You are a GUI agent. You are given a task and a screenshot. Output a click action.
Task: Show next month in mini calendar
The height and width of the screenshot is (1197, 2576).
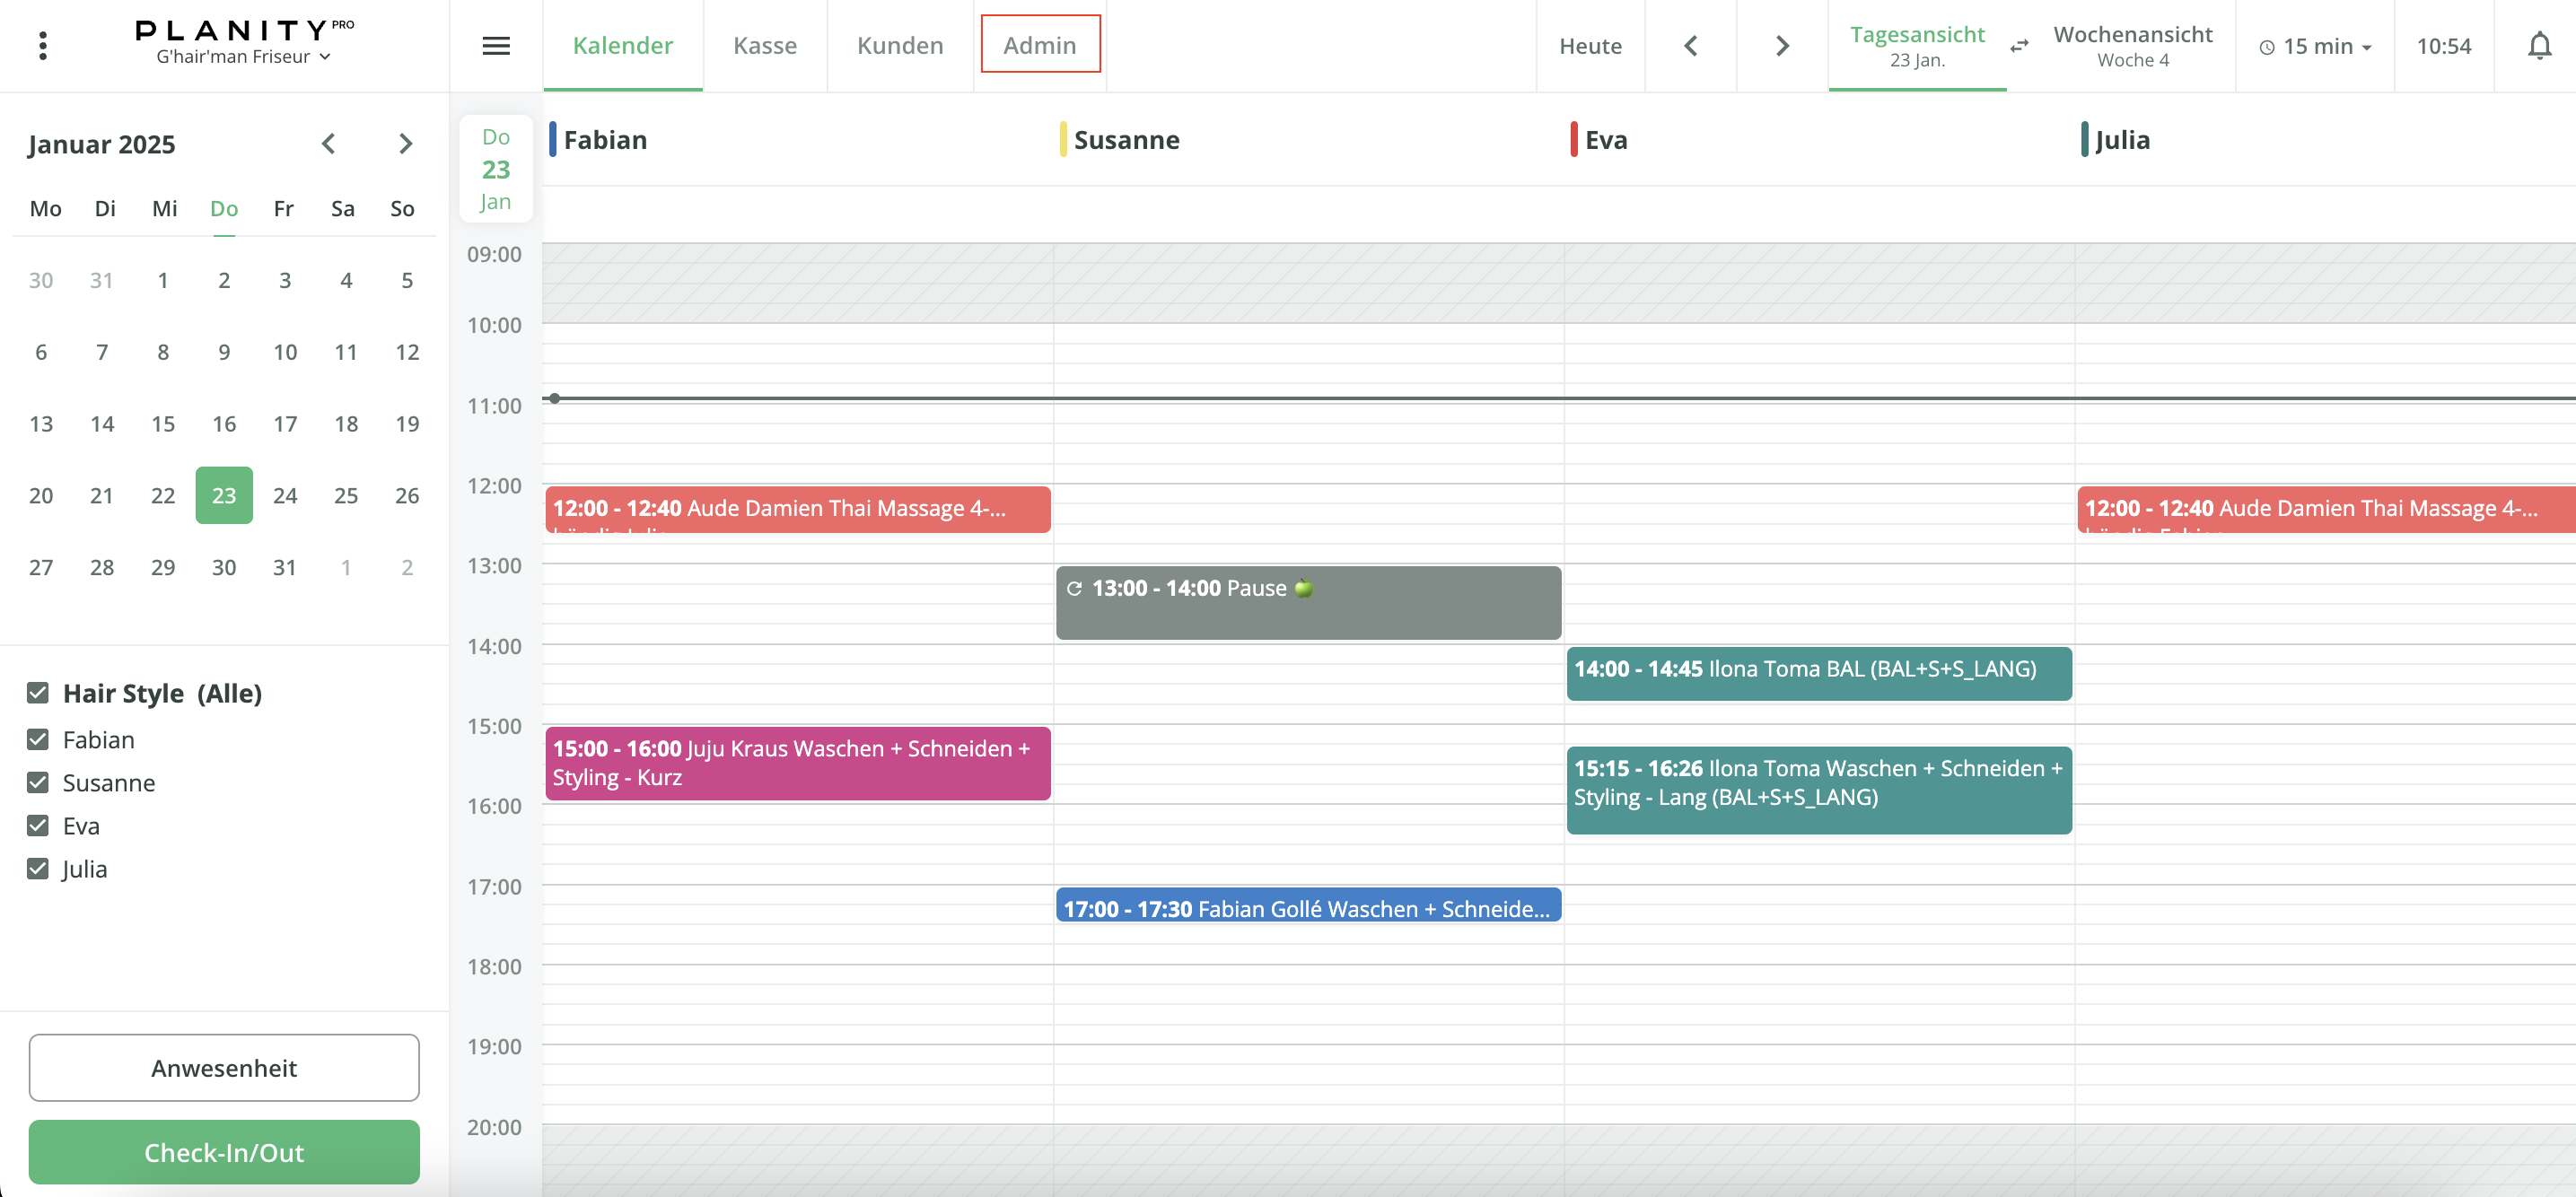(405, 143)
